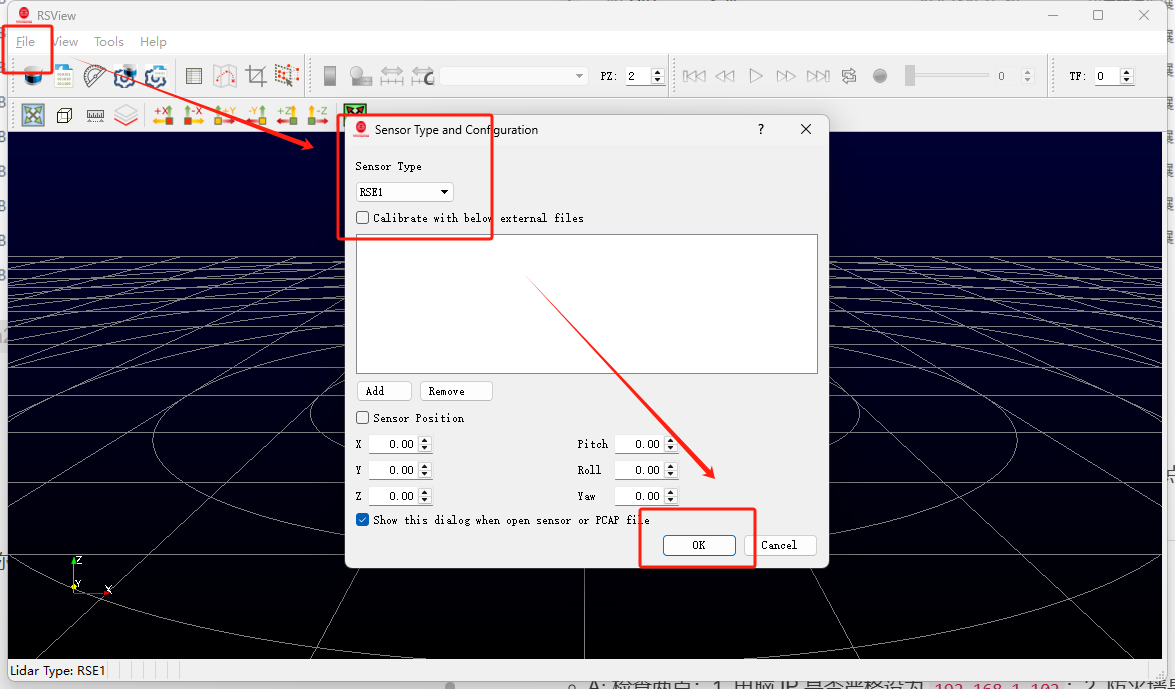Click the Remove calibration file button
Screen dimensions: 1175x689
(x=456, y=391)
